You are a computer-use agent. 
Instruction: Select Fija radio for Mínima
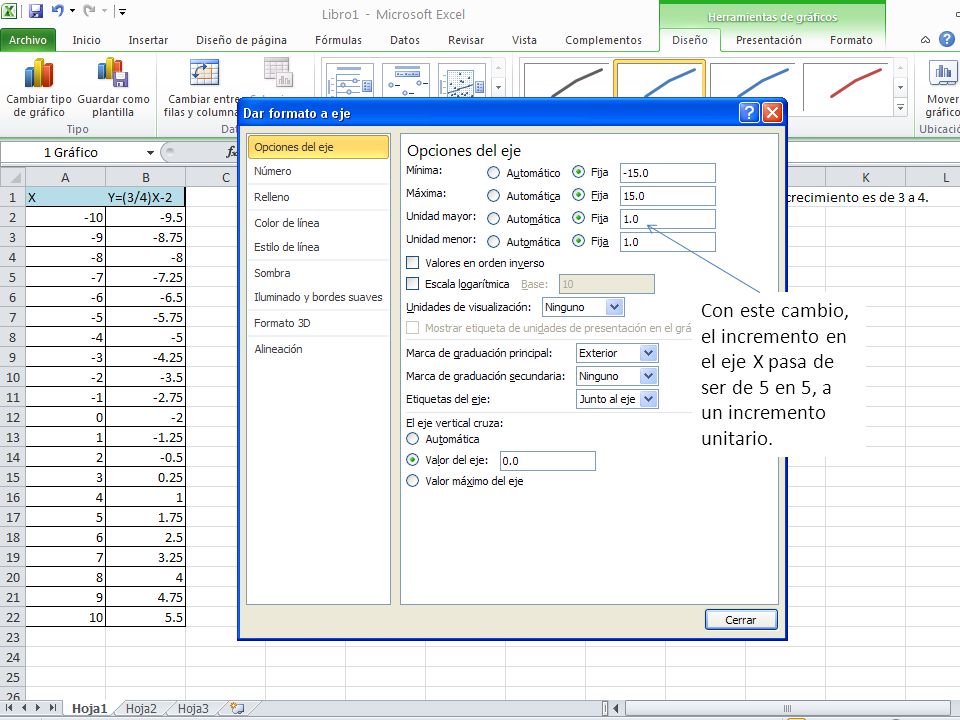tap(578, 172)
